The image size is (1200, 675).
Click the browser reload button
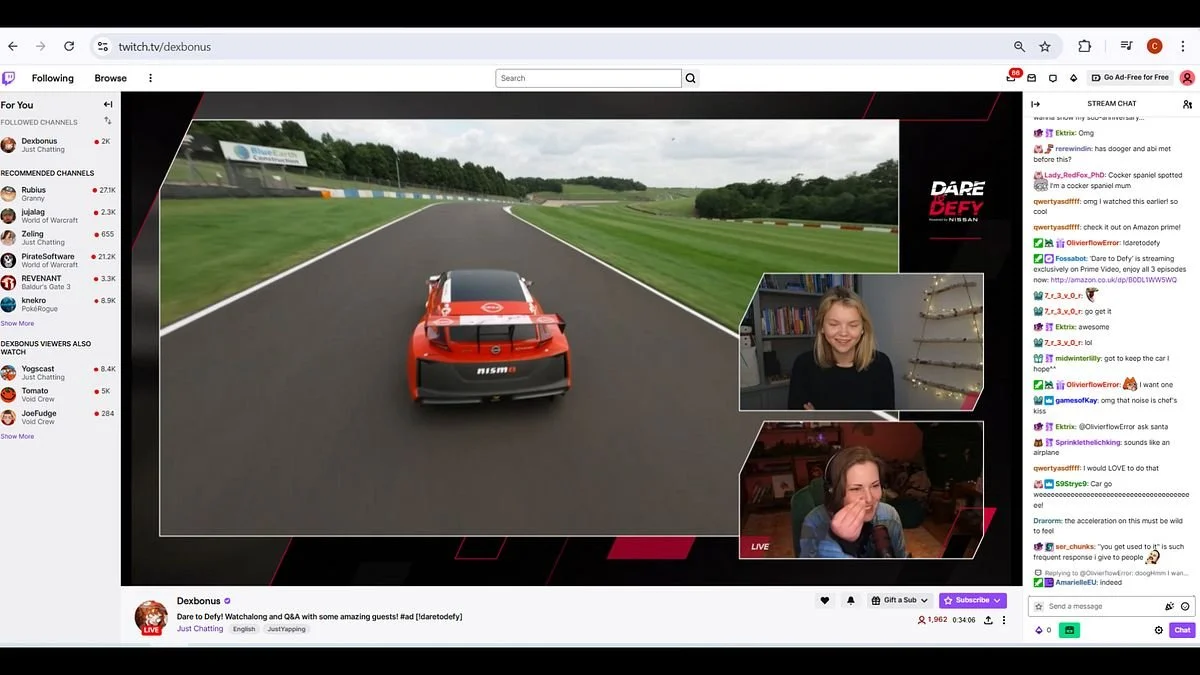click(69, 46)
